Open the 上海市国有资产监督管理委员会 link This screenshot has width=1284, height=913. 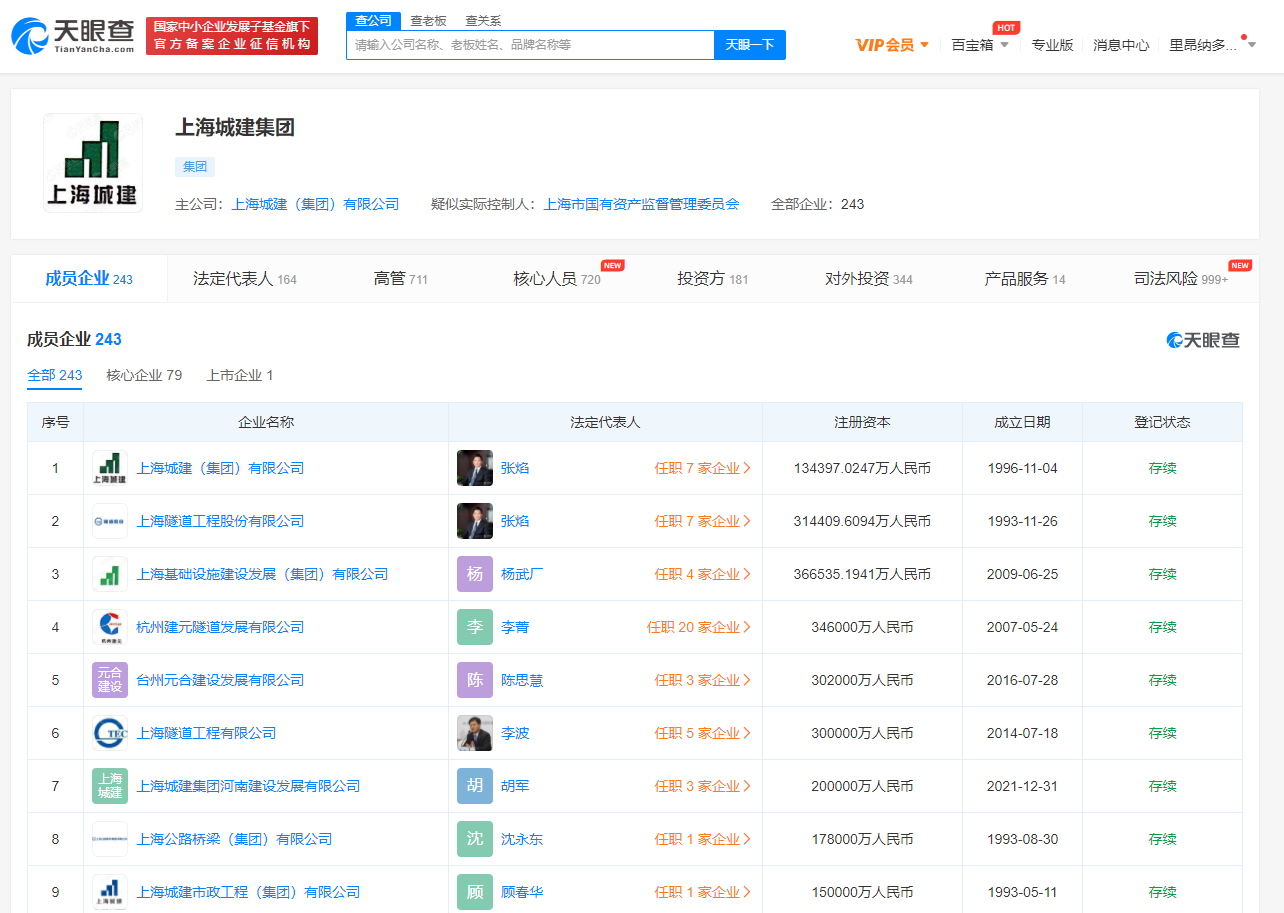pos(641,204)
